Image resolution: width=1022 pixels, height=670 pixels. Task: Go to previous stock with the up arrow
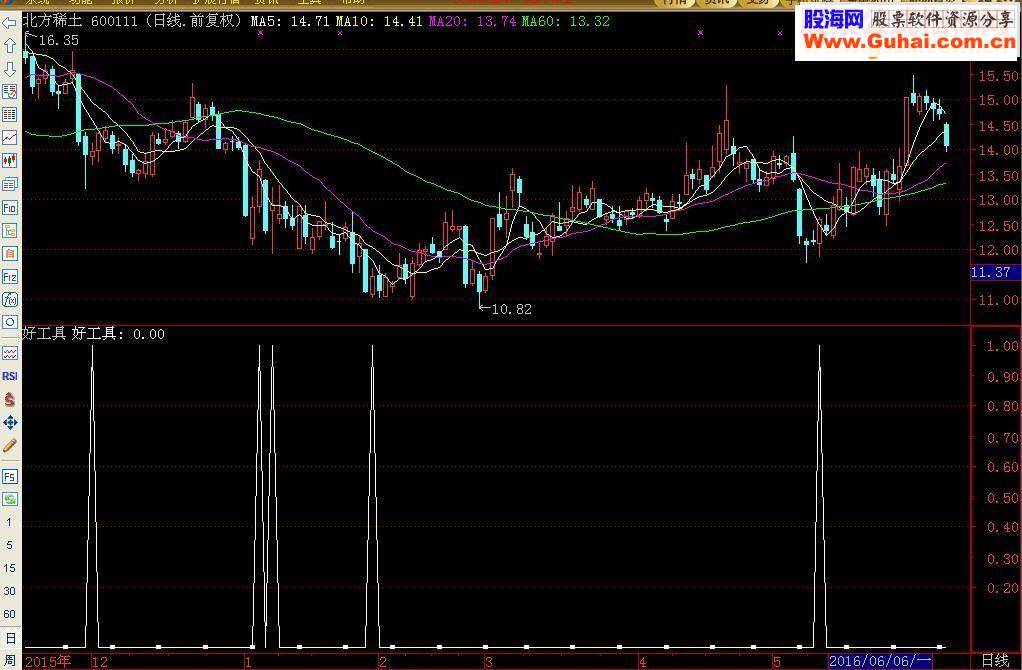point(9,46)
